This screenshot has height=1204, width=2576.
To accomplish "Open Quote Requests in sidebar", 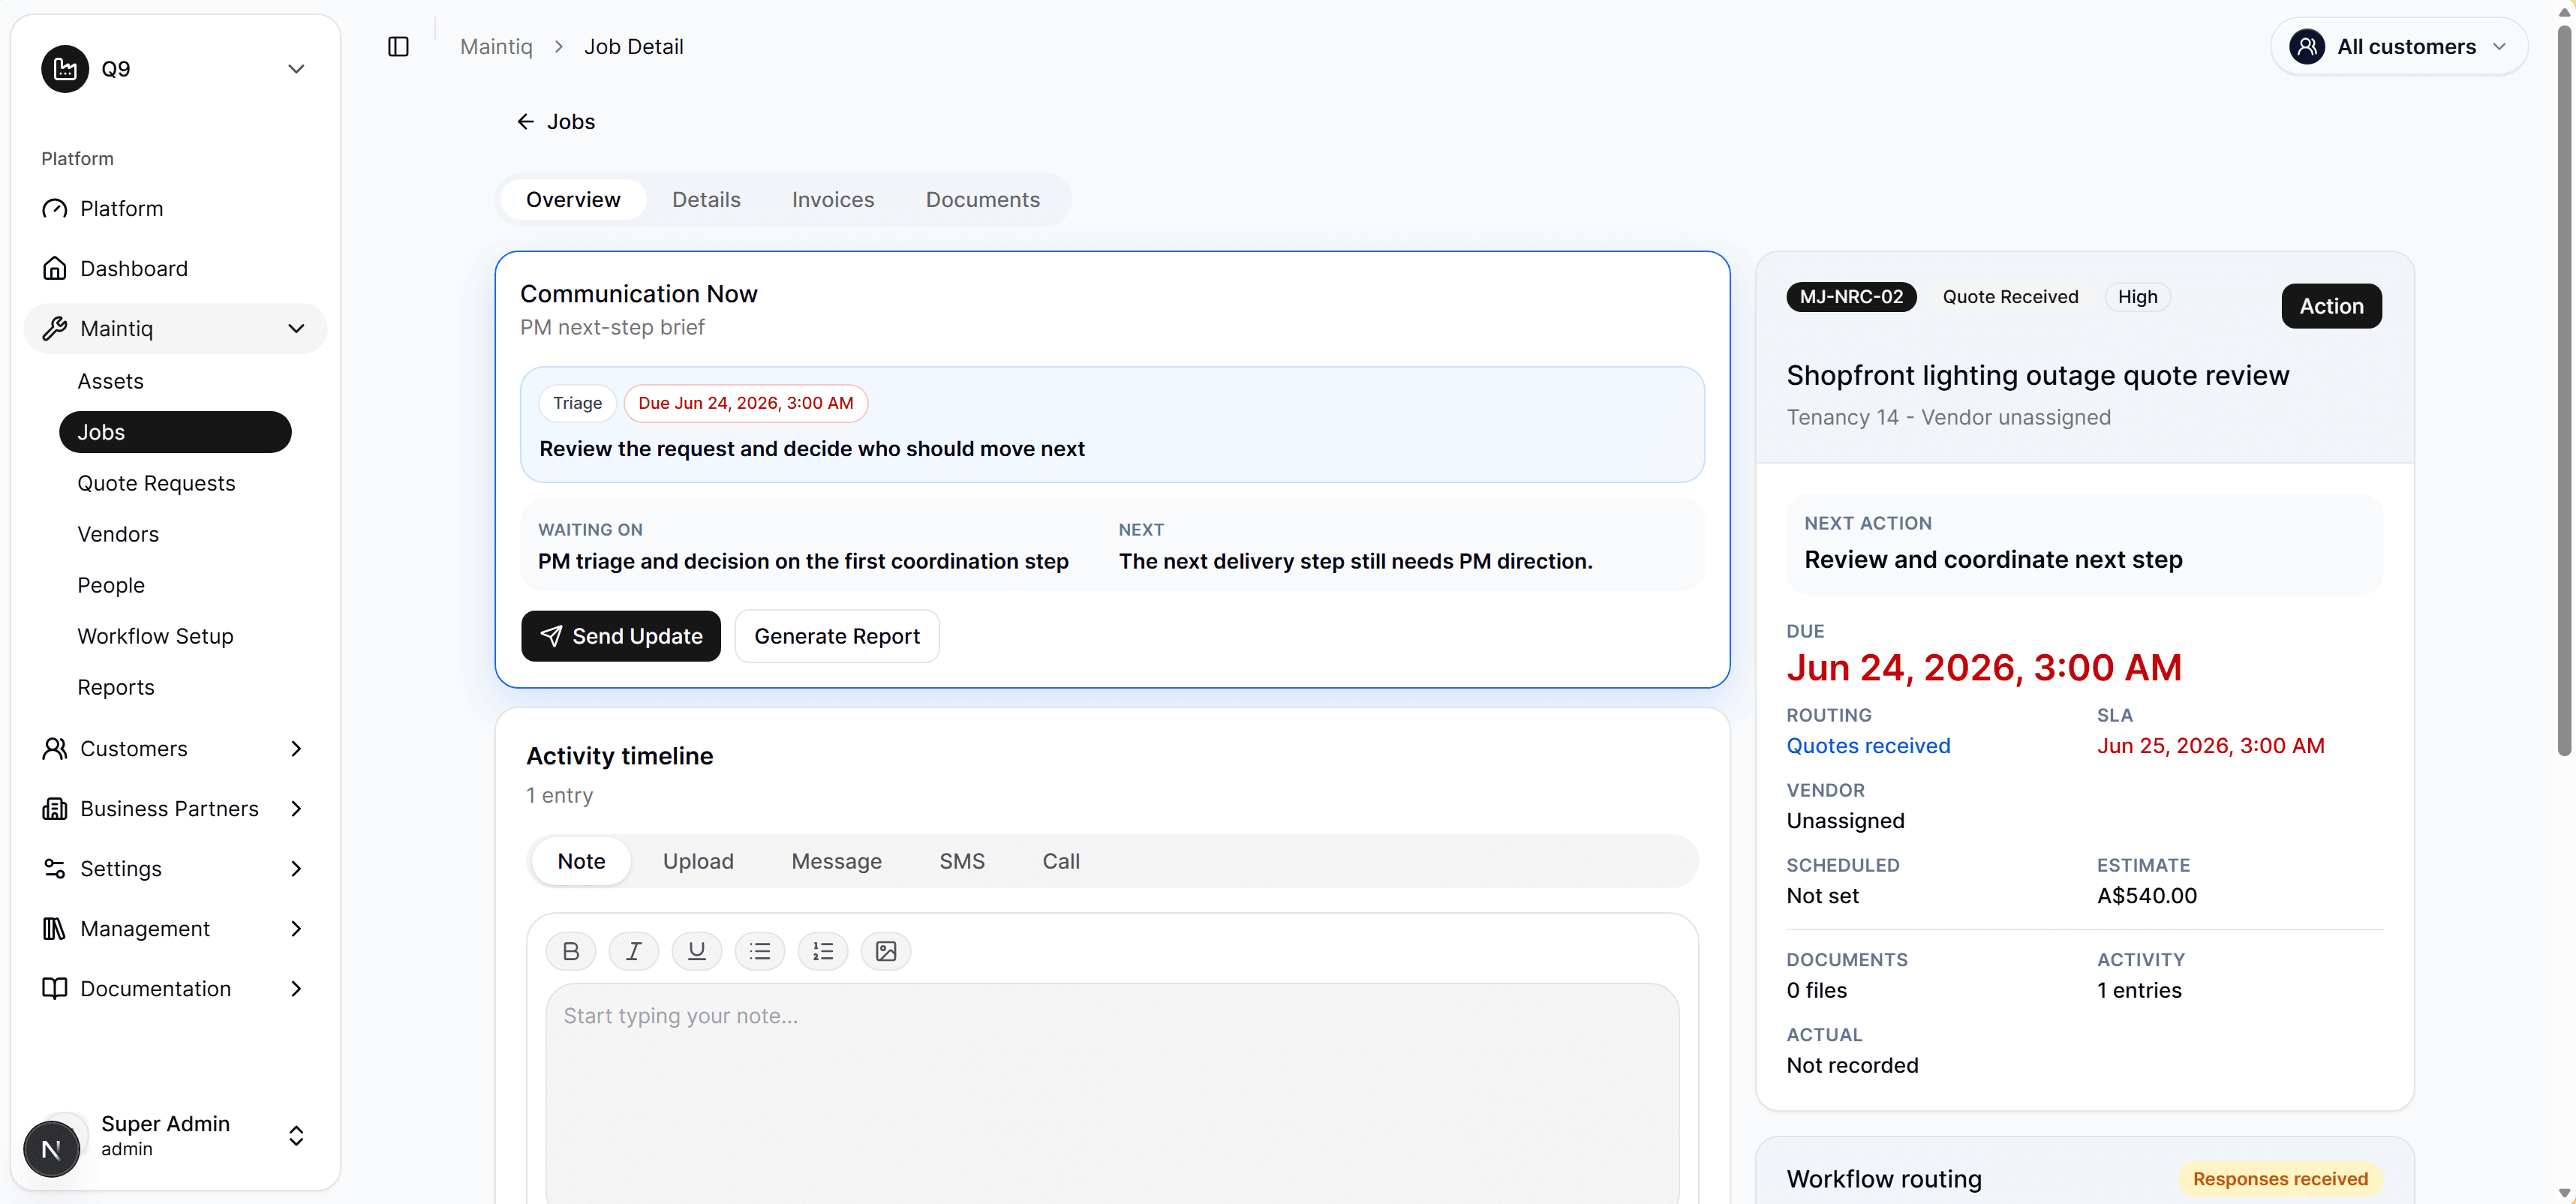I will pyautogui.click(x=156, y=484).
